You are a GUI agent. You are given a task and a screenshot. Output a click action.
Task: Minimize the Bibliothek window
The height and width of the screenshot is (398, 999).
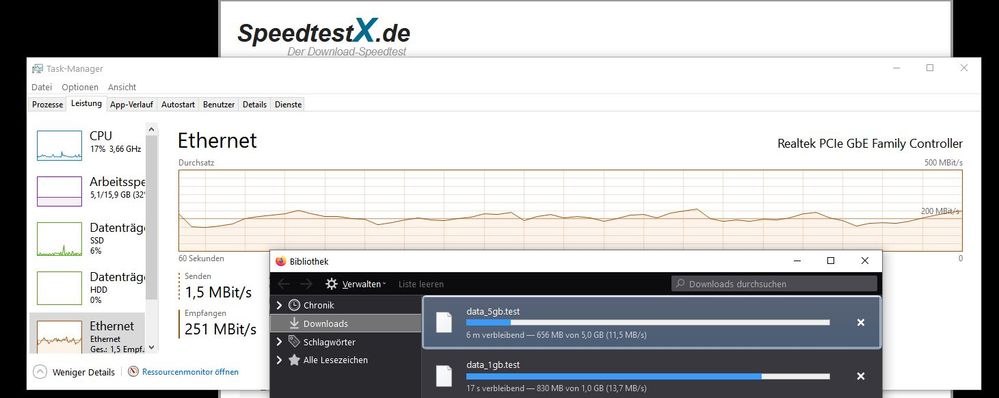tap(797, 260)
